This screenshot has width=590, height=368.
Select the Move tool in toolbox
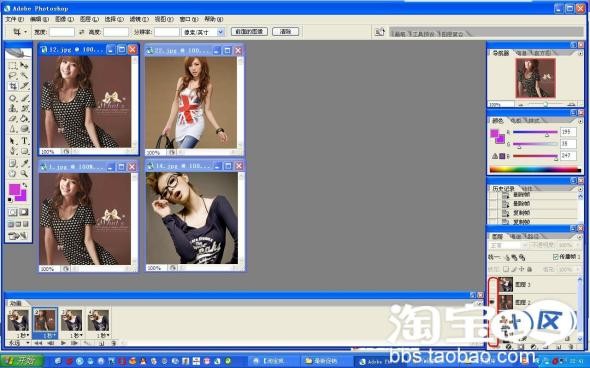(x=24, y=65)
